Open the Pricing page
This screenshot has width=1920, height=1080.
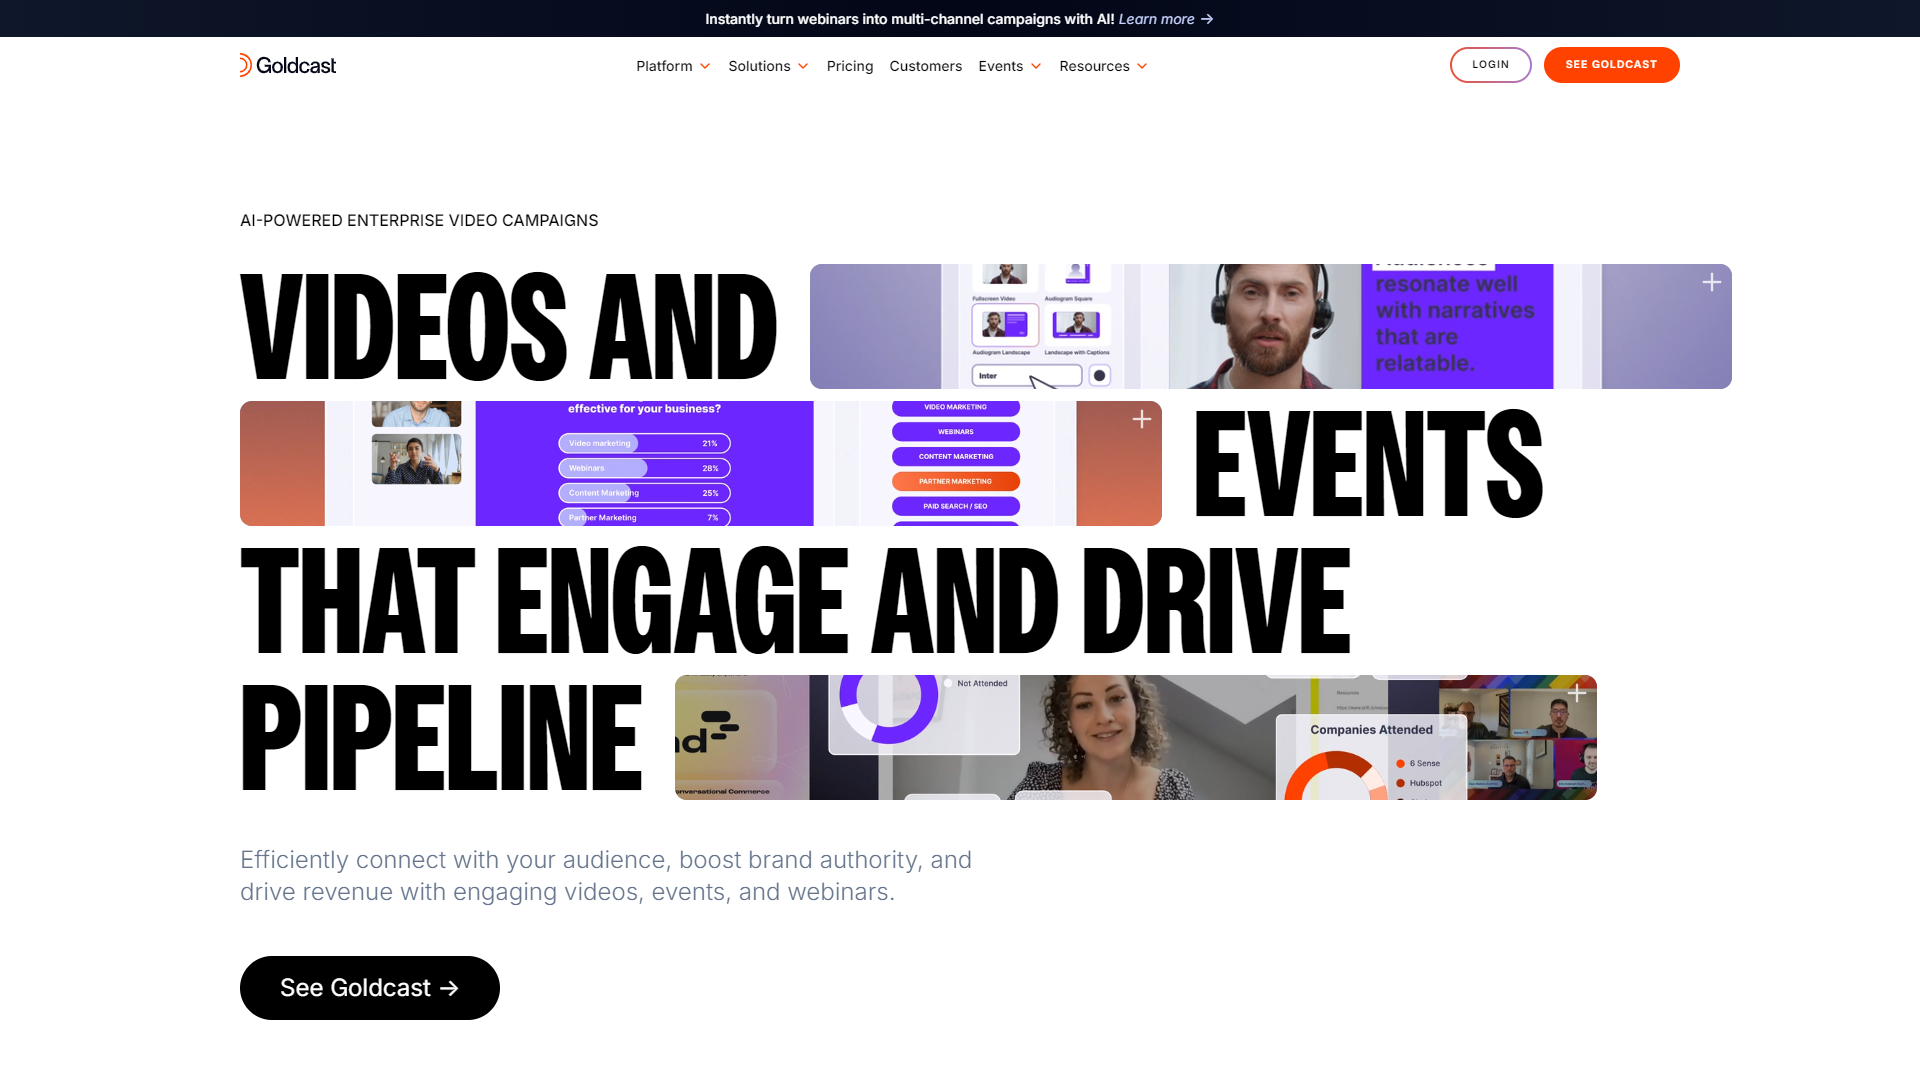[849, 66]
